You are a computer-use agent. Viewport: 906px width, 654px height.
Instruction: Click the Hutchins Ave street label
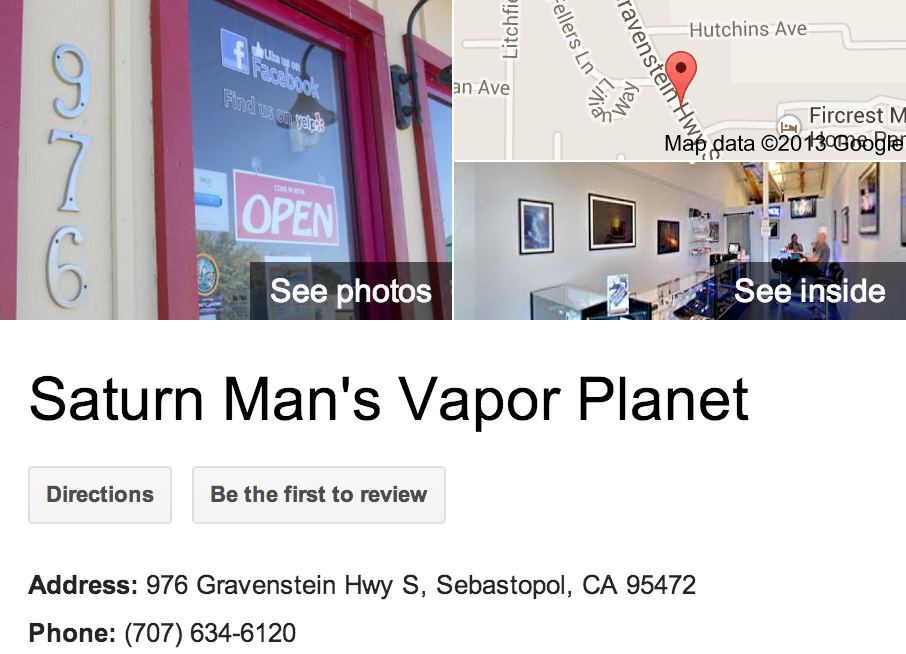[748, 29]
